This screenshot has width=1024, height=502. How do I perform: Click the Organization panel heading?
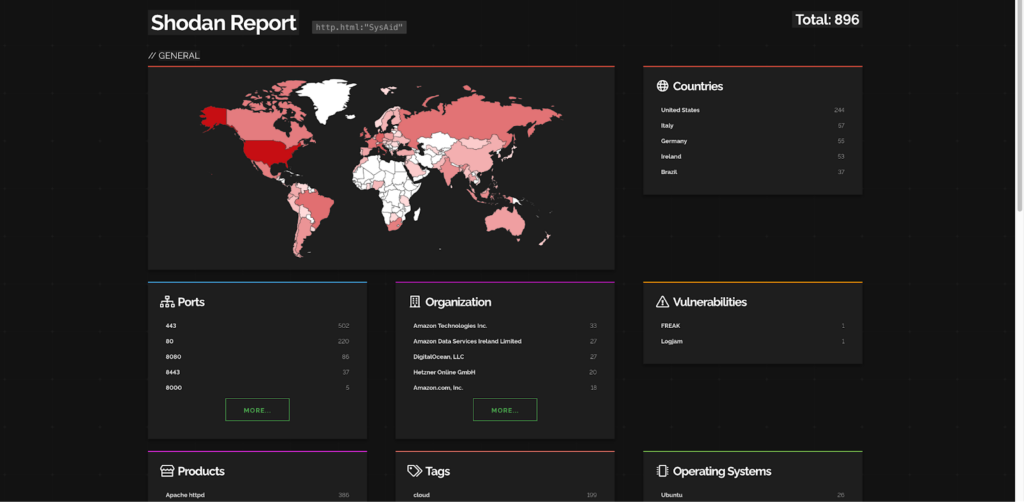(458, 302)
